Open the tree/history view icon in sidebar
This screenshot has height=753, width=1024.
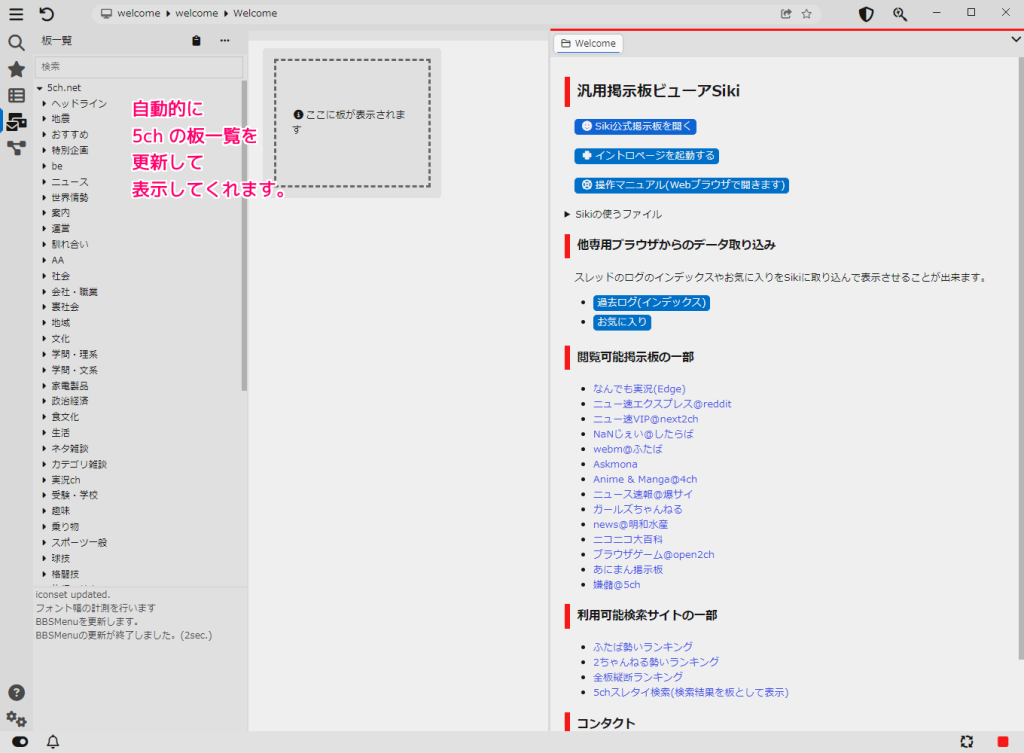pyautogui.click(x=15, y=148)
